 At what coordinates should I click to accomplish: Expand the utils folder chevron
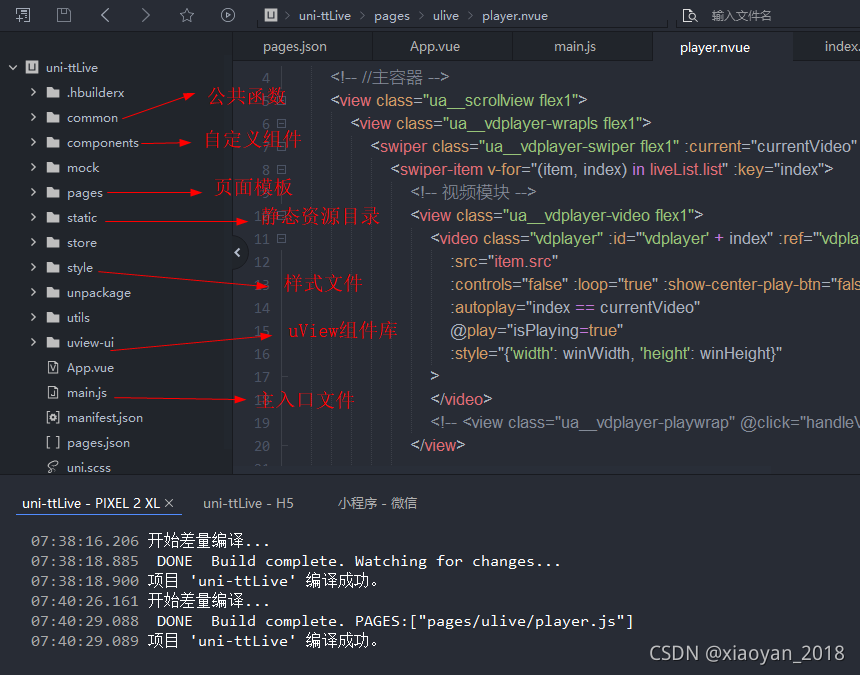(33, 317)
